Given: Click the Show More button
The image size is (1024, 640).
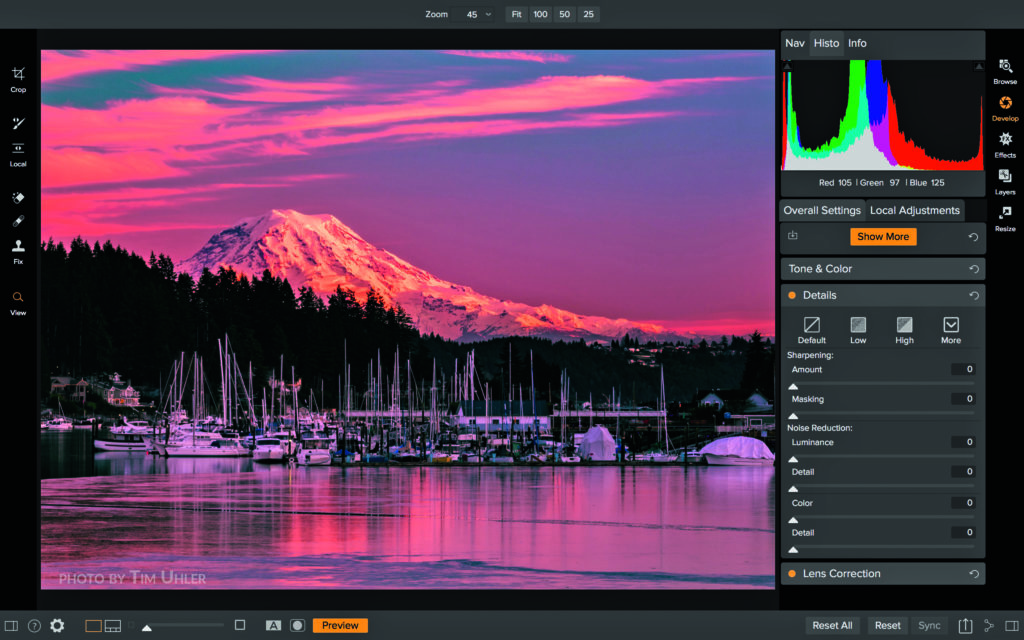Looking at the screenshot, I should [x=883, y=237].
